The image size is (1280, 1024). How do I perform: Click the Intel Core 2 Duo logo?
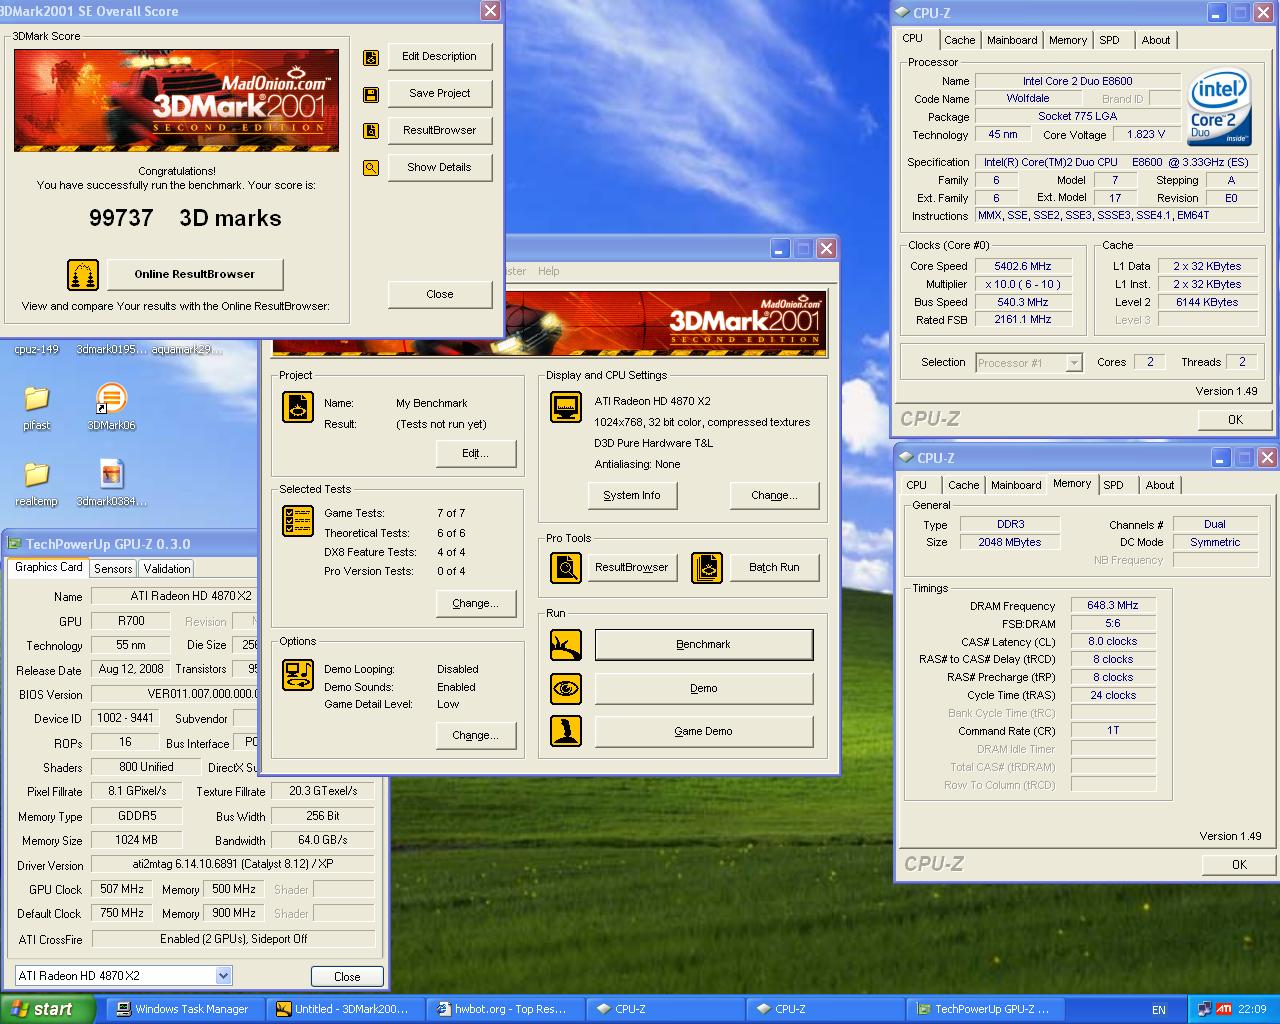(x=1219, y=106)
